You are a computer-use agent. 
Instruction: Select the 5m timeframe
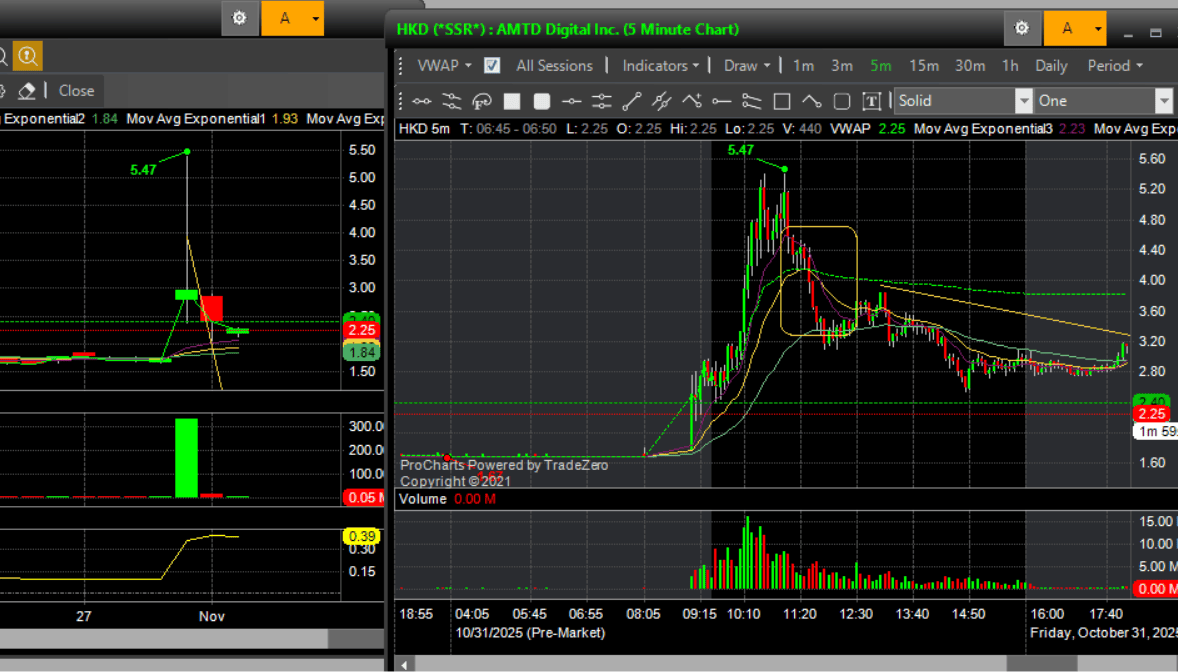880,65
